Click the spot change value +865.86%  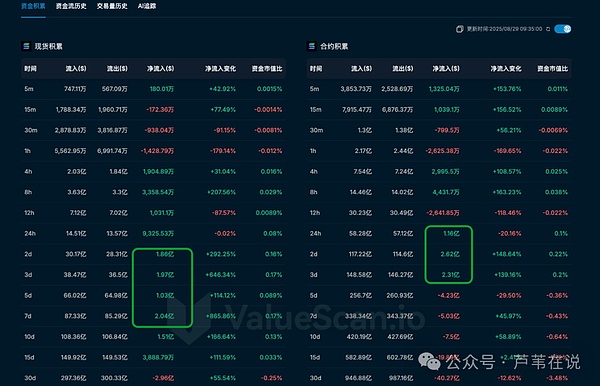tap(221, 316)
